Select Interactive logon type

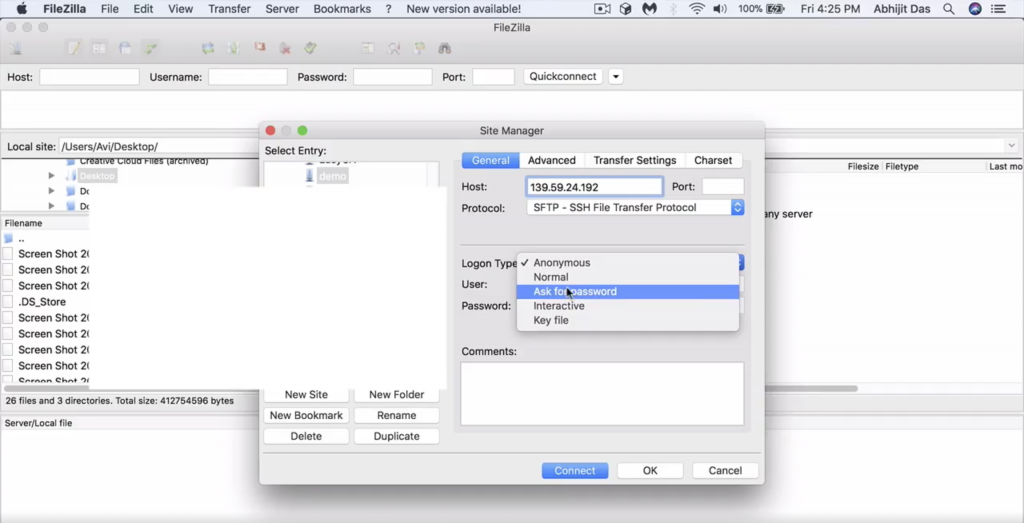click(628, 306)
